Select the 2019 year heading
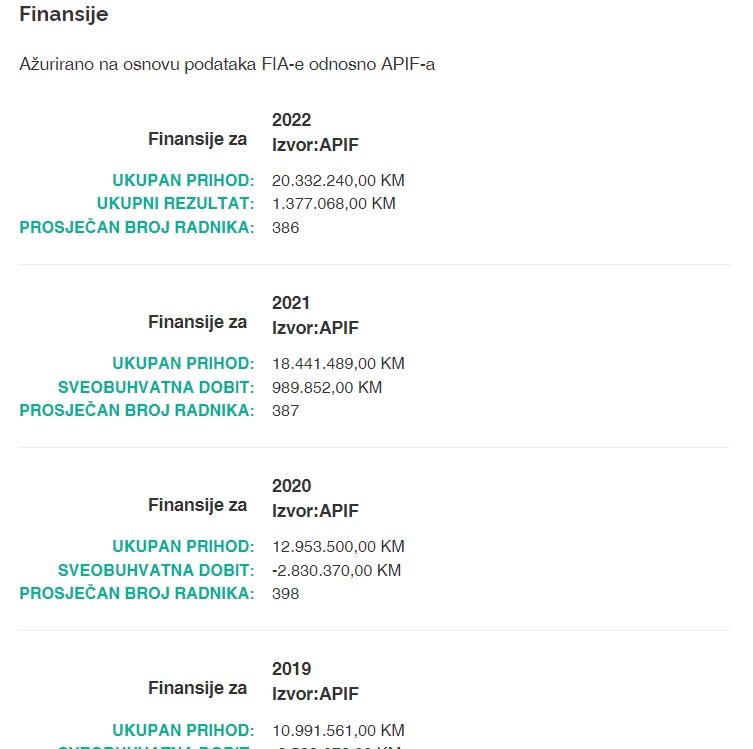Image resolution: width=753 pixels, height=749 pixels. tap(291, 669)
